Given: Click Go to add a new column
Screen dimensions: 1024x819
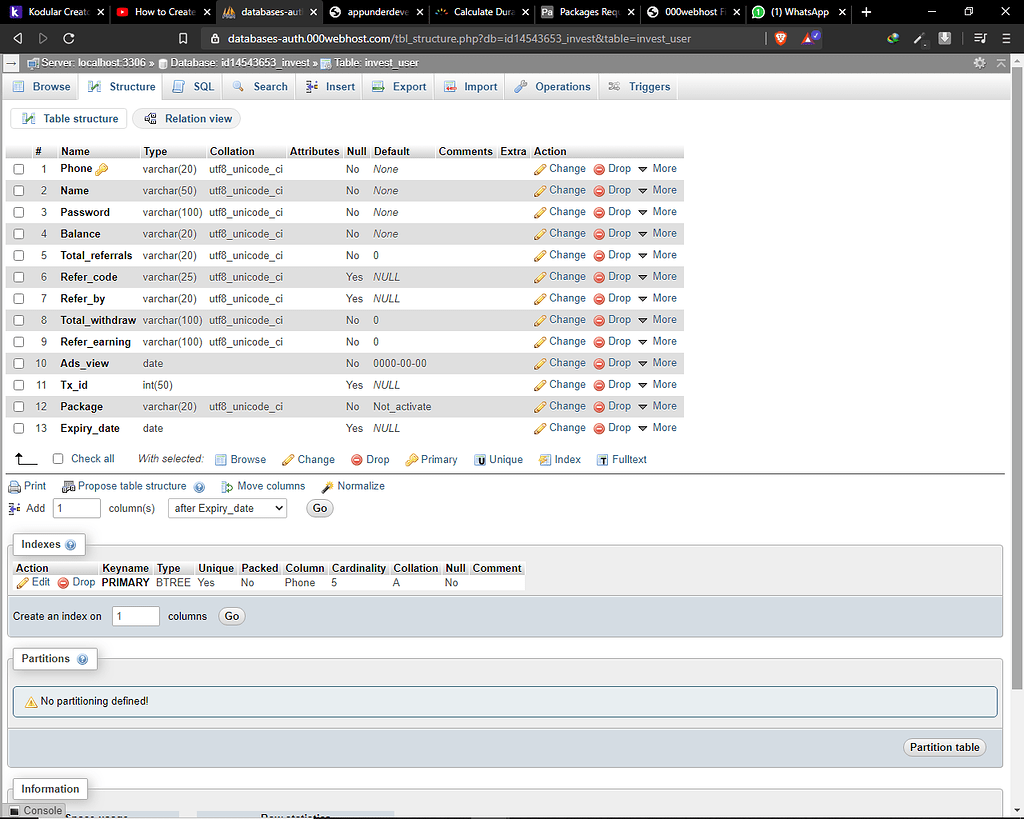Looking at the screenshot, I should point(319,508).
